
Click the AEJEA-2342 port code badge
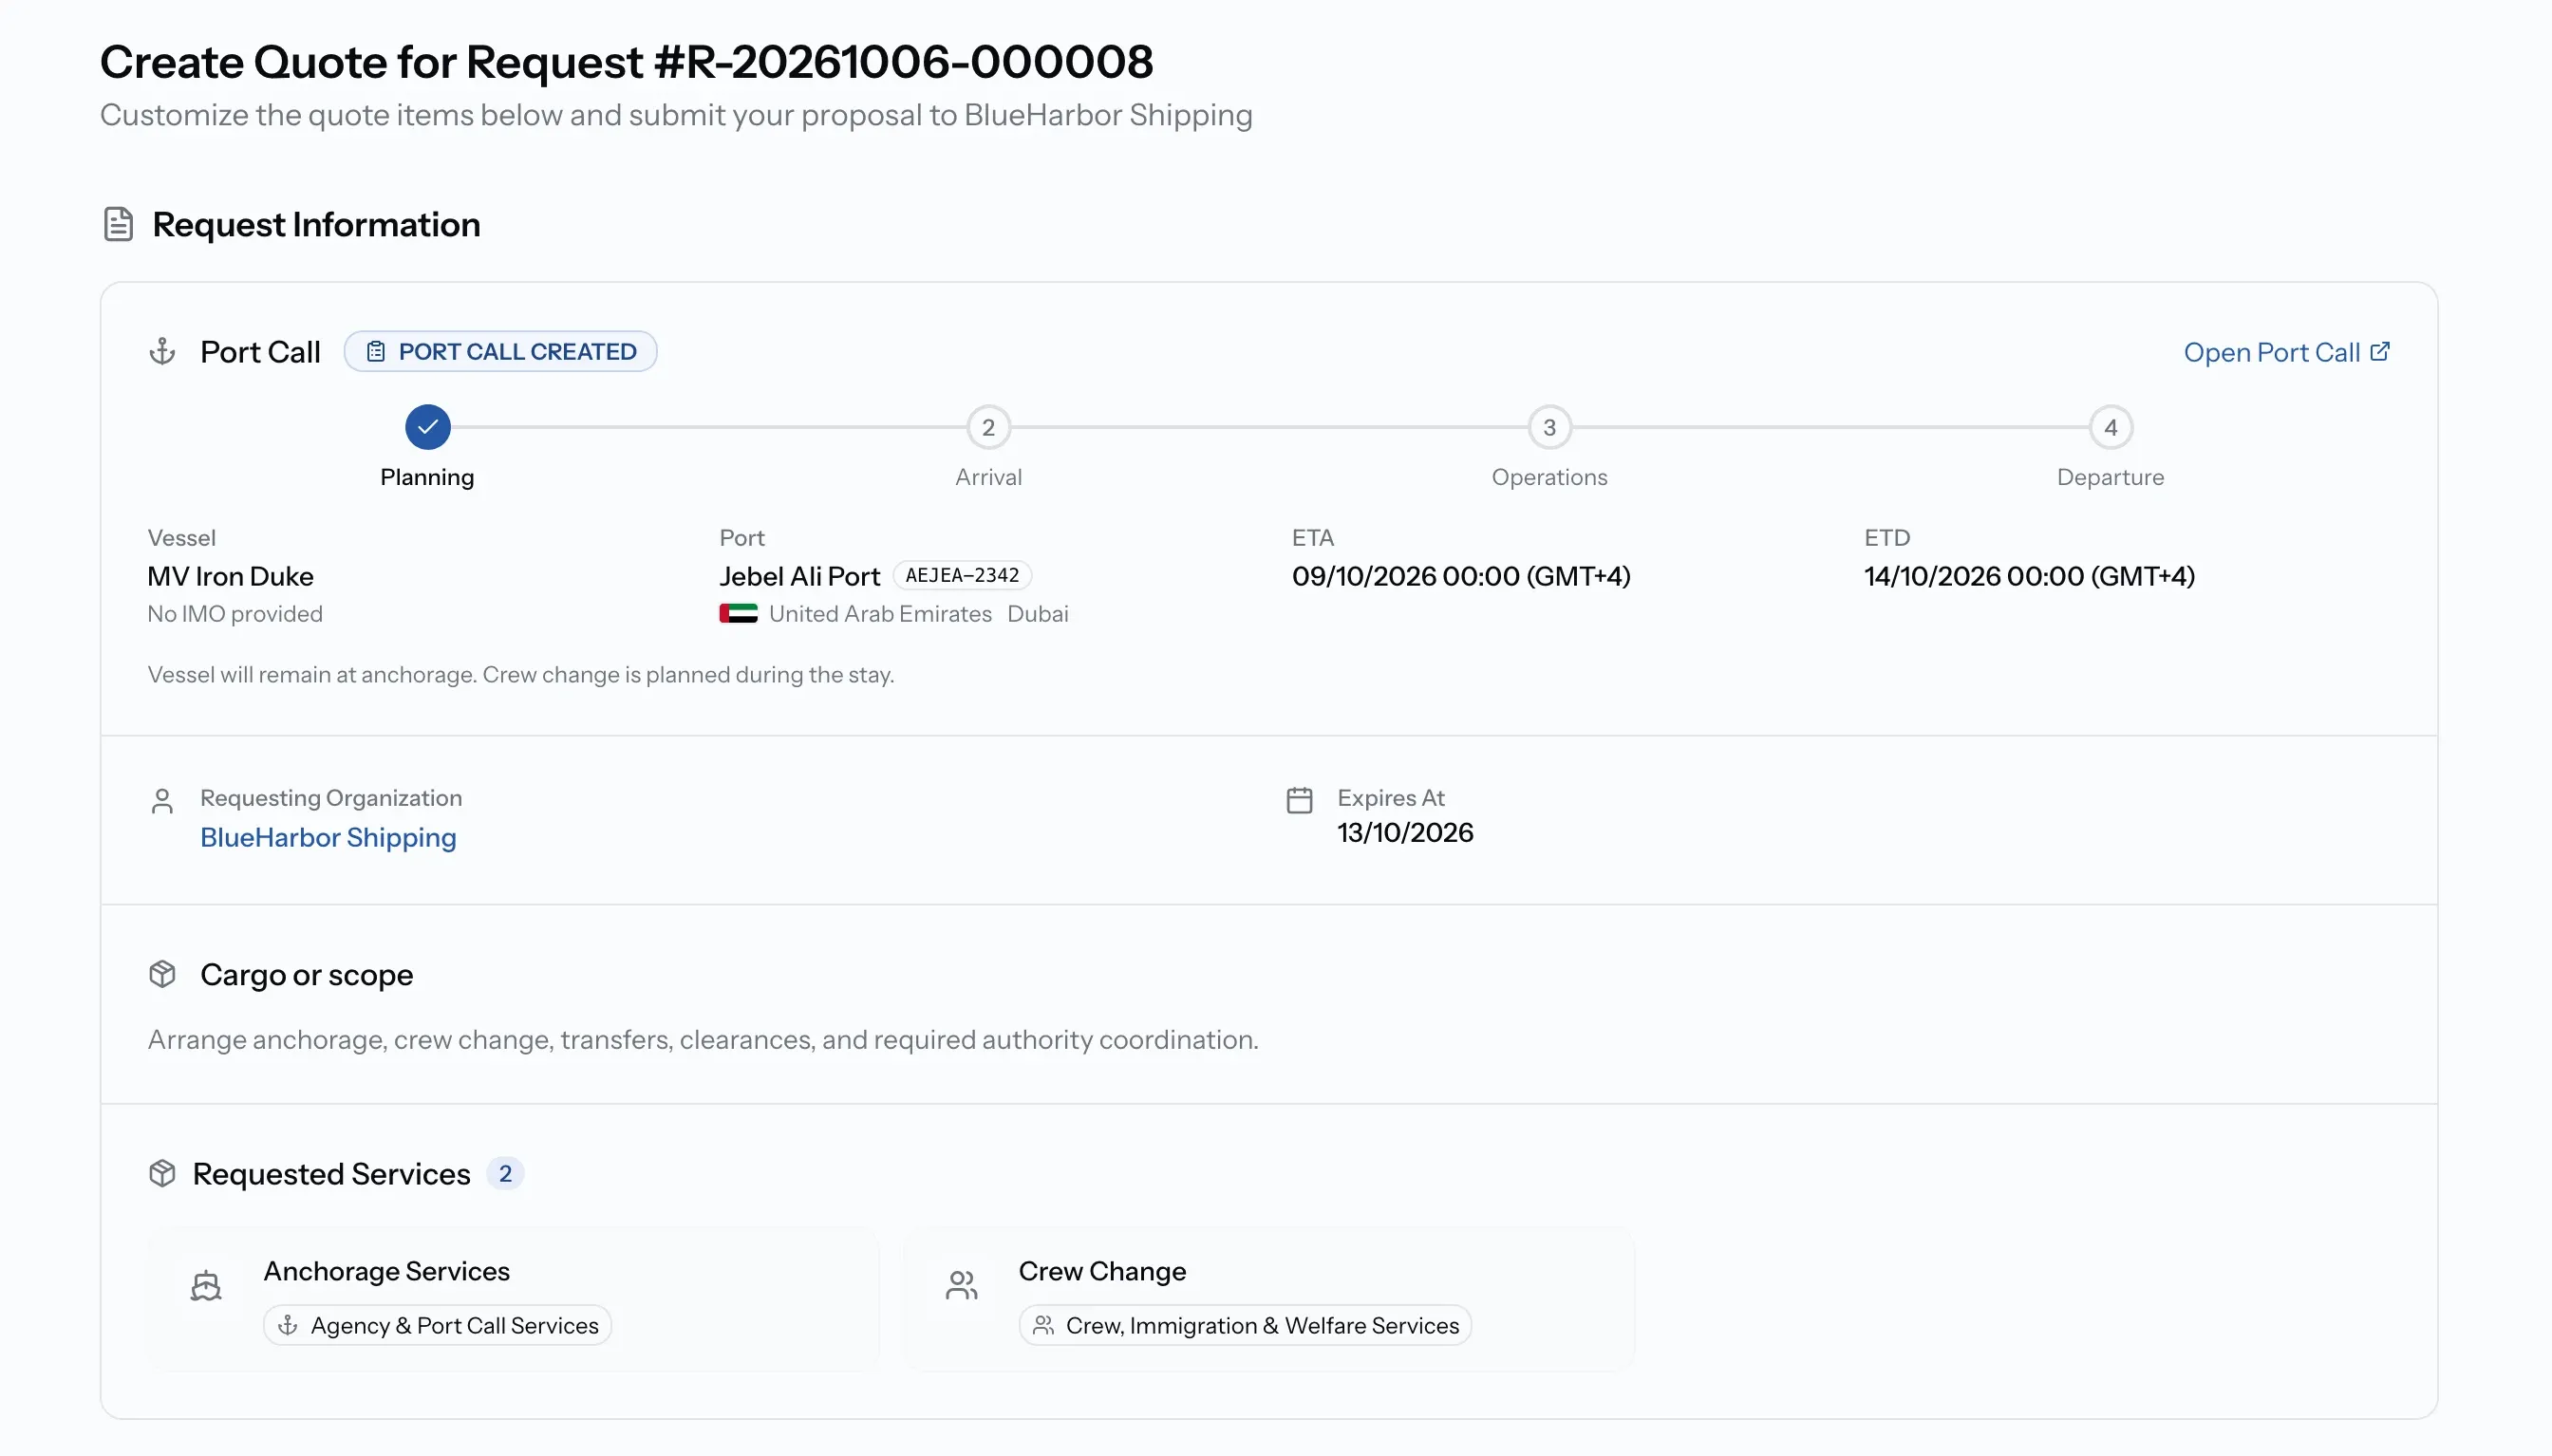(x=962, y=575)
